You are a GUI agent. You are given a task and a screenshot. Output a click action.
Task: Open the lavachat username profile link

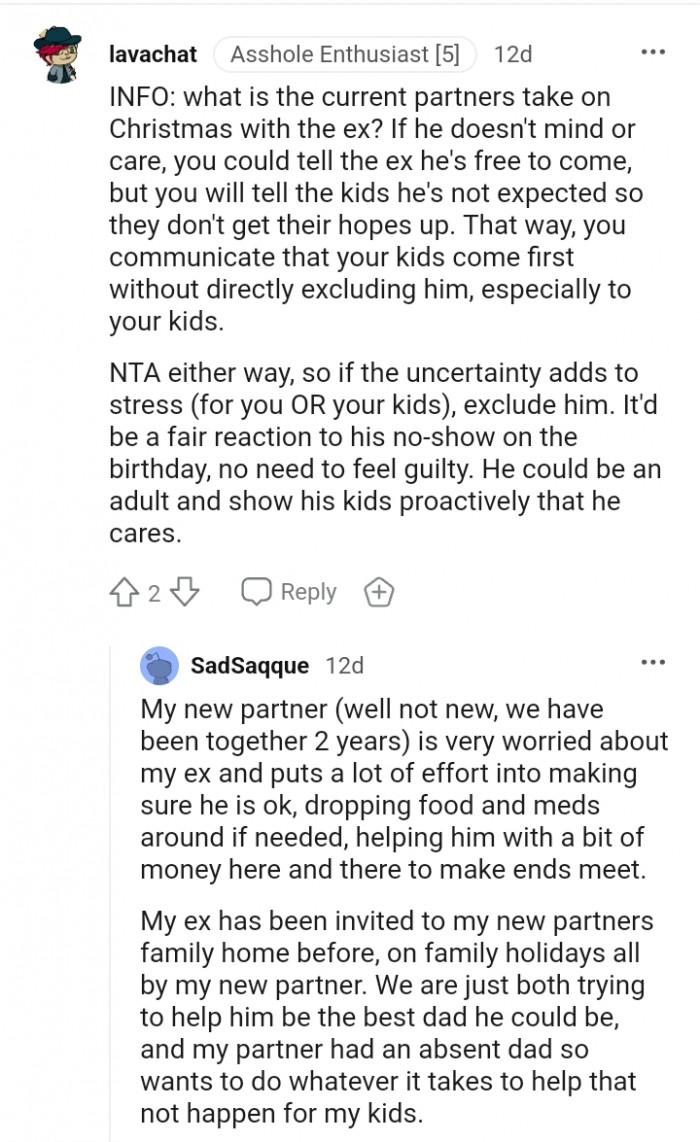click(x=152, y=54)
